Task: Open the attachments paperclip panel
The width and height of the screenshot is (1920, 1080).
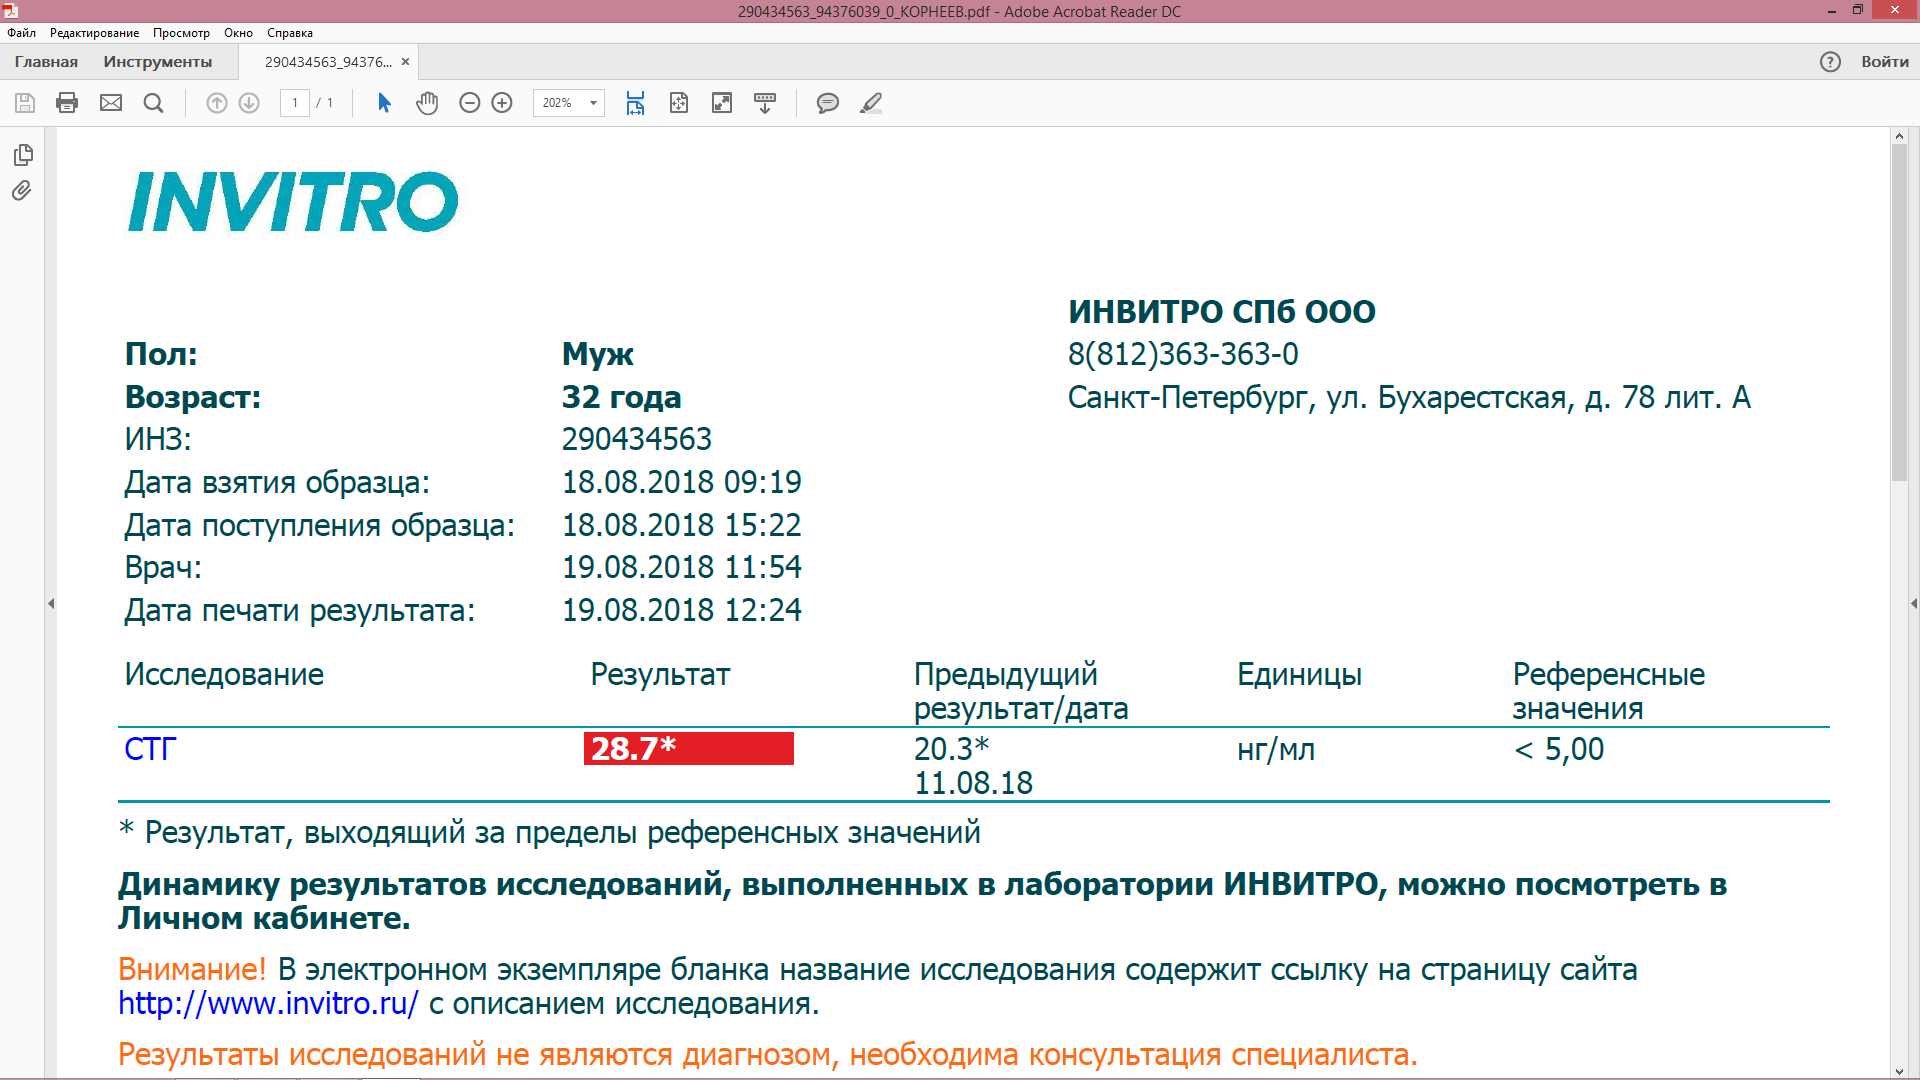Action: [22, 191]
